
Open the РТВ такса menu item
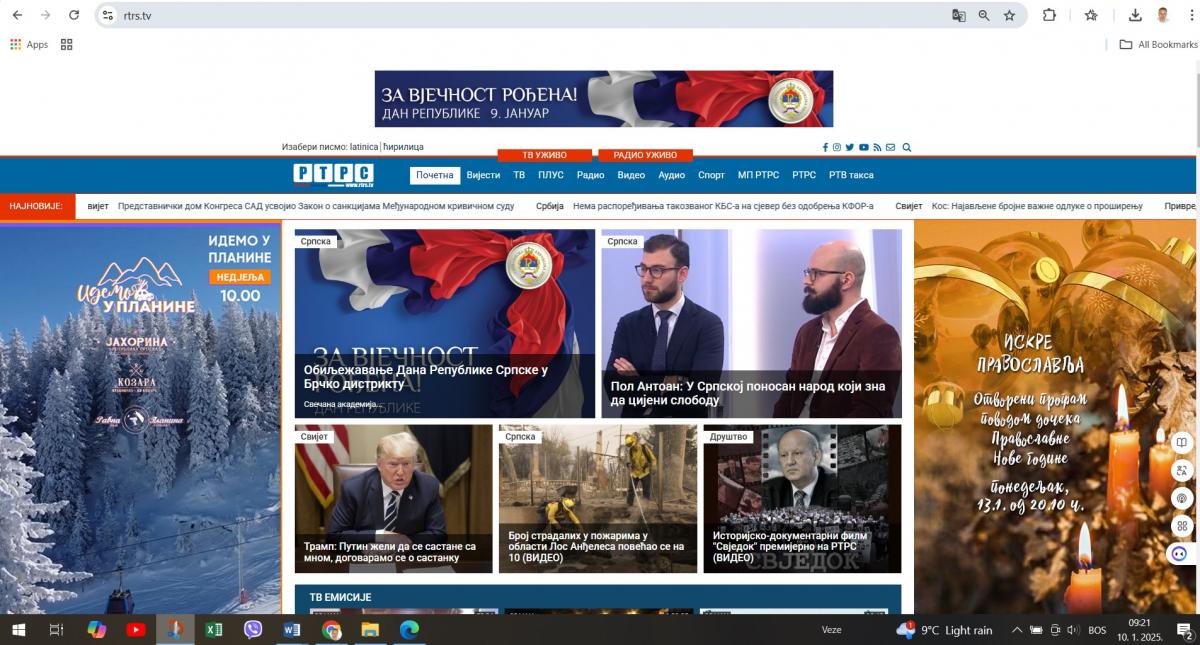(x=851, y=175)
